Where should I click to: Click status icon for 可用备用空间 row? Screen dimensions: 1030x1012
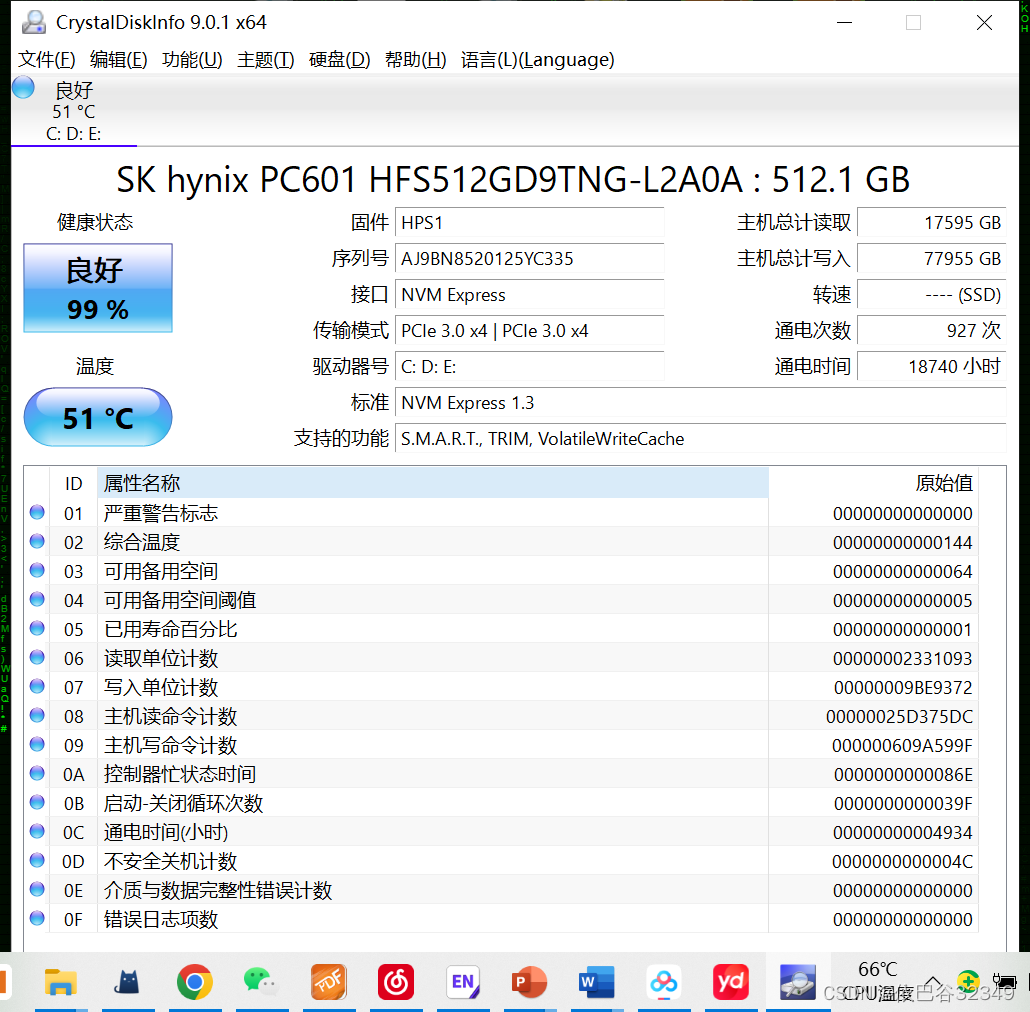click(37, 570)
